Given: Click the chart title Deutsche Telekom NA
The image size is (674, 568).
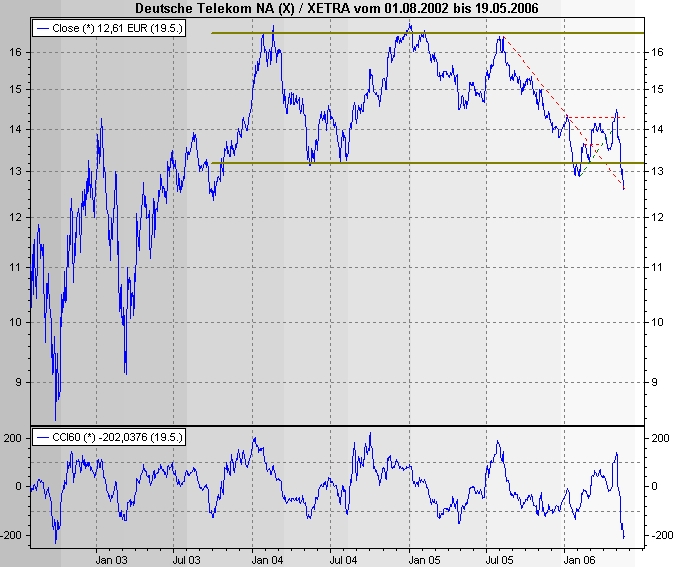Looking at the screenshot, I should point(337,8).
